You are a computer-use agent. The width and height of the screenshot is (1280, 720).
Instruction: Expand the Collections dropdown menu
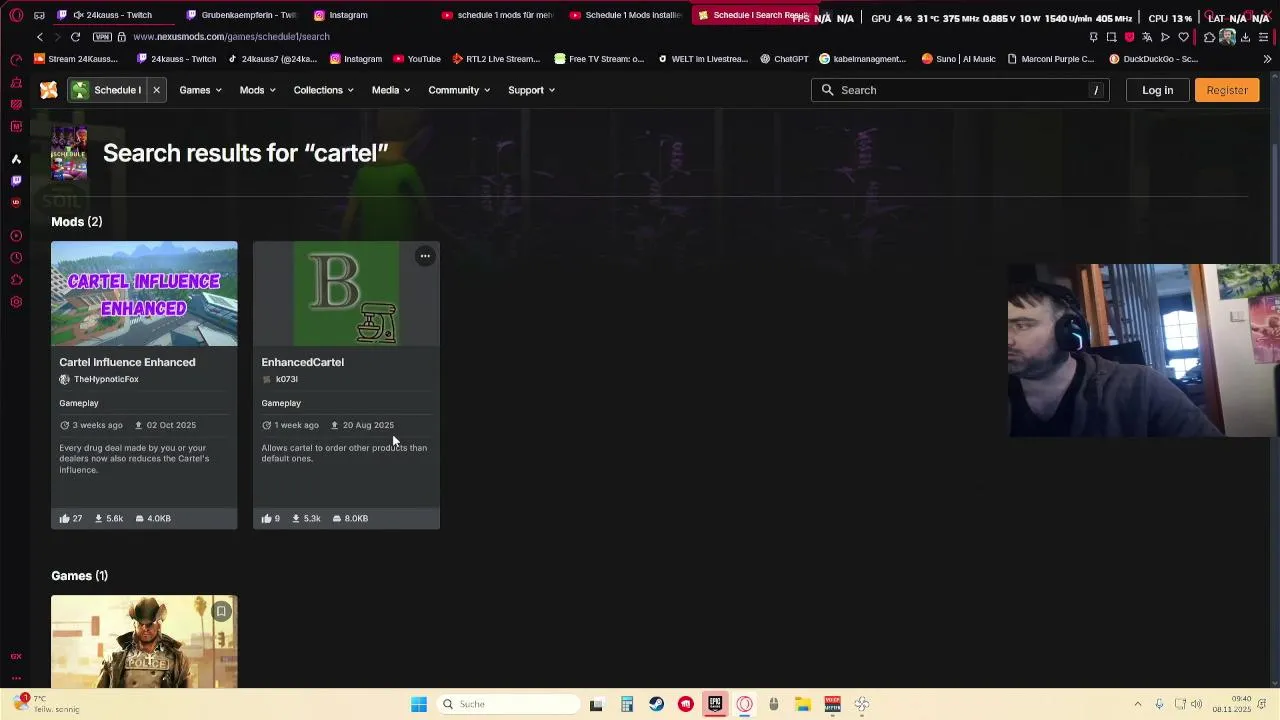(x=323, y=90)
